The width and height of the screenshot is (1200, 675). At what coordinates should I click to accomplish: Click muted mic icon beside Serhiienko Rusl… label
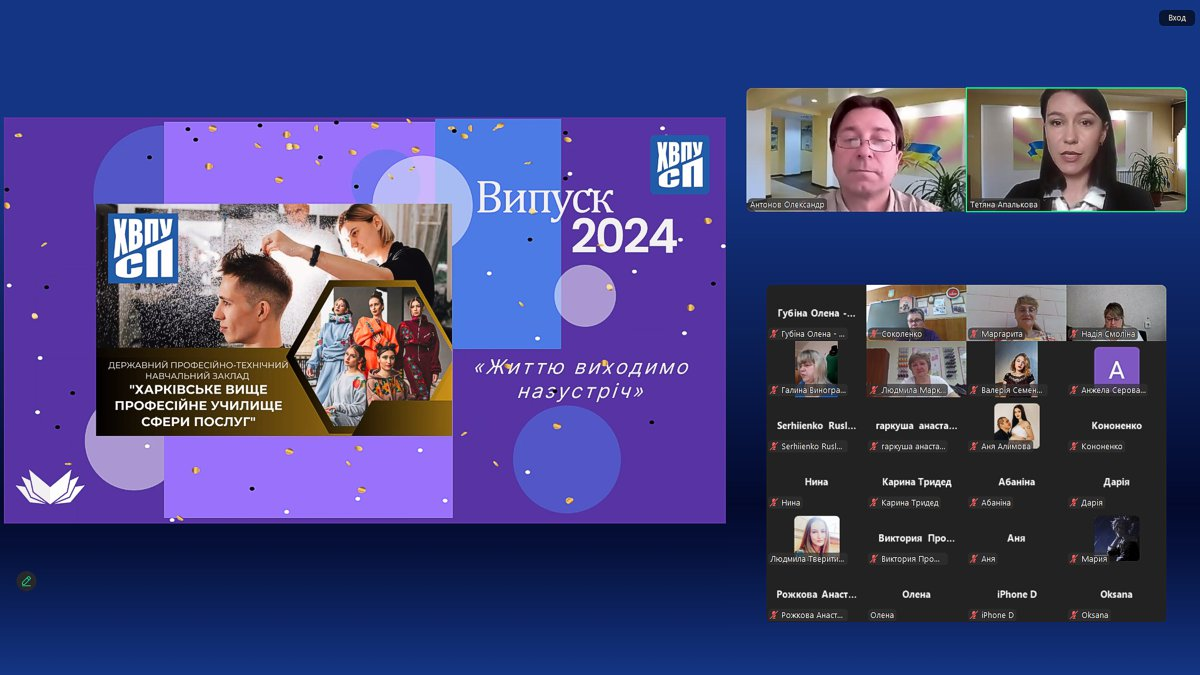pos(774,446)
